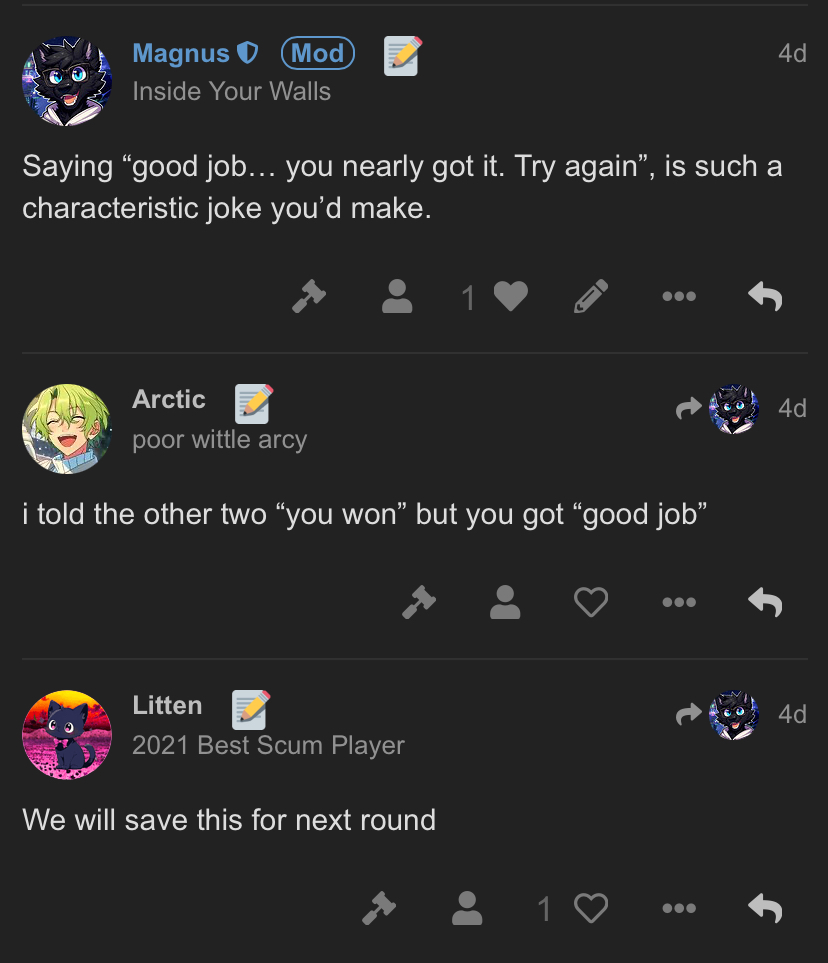Reply to Arctic's post
Screen dimensions: 828x963
[765, 602]
